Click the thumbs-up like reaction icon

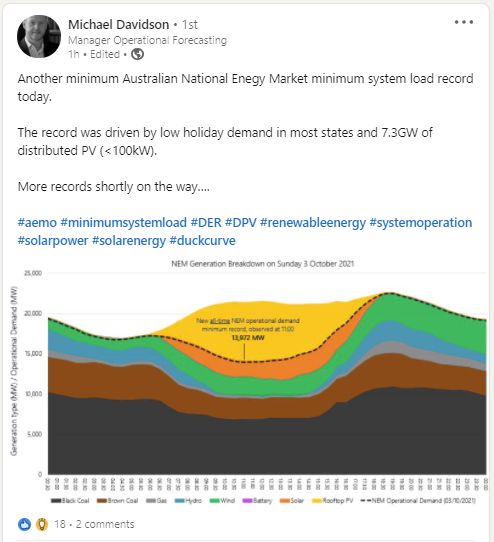tap(24, 524)
